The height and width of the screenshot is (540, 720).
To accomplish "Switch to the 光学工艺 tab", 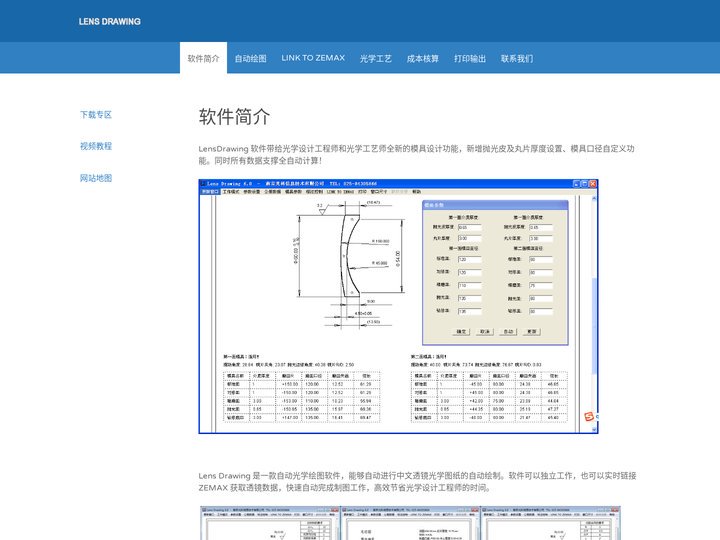I will tap(375, 58).
